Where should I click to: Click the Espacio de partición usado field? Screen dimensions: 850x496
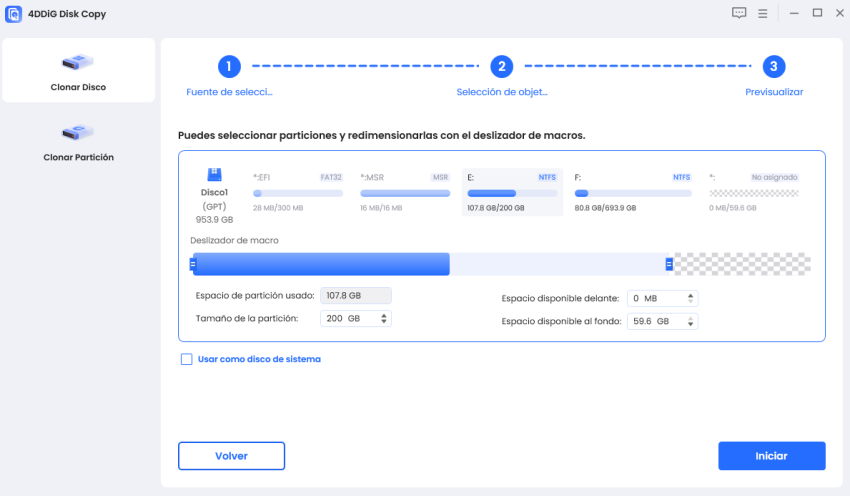tap(355, 295)
